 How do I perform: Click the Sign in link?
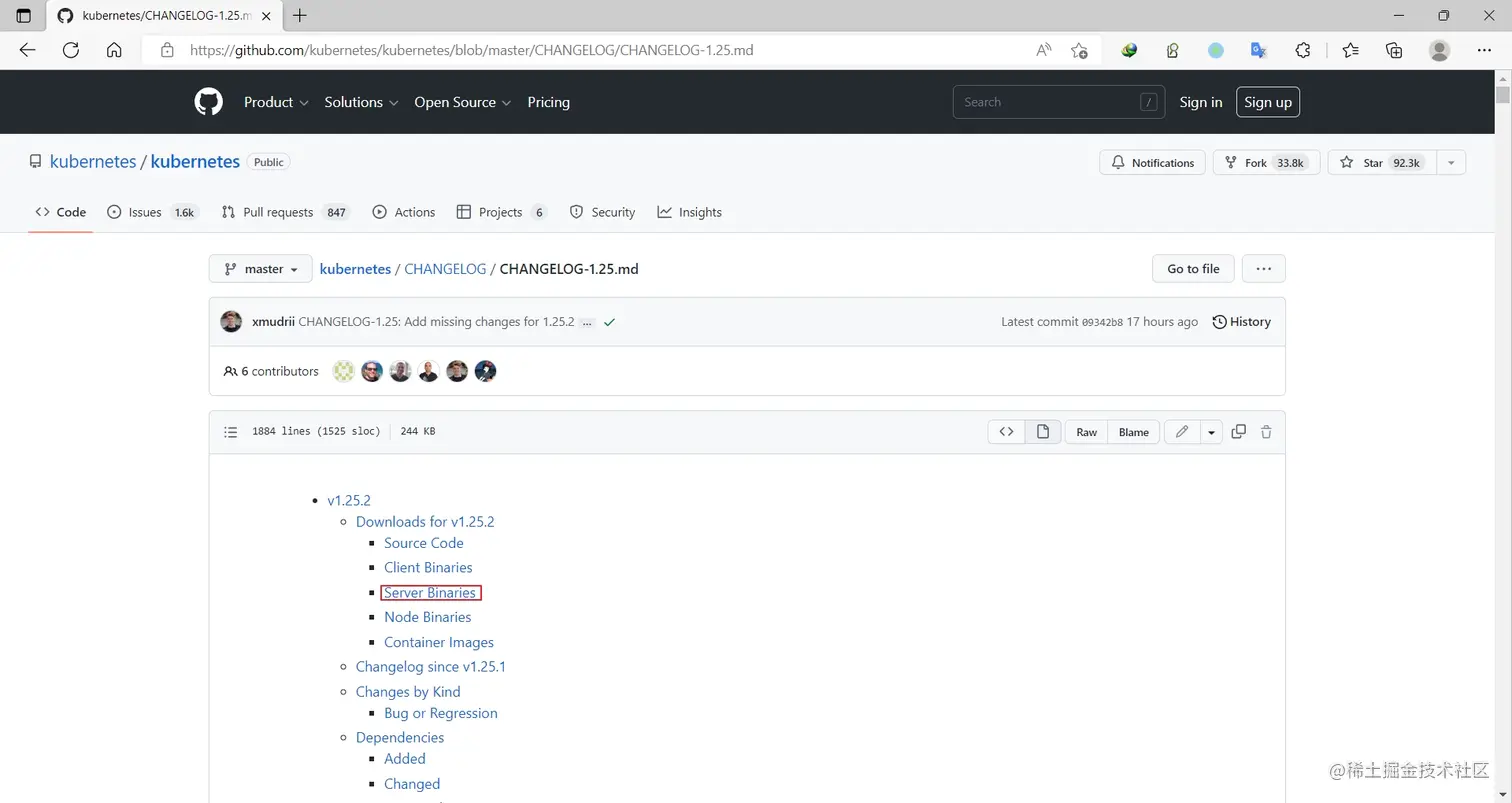coord(1200,102)
